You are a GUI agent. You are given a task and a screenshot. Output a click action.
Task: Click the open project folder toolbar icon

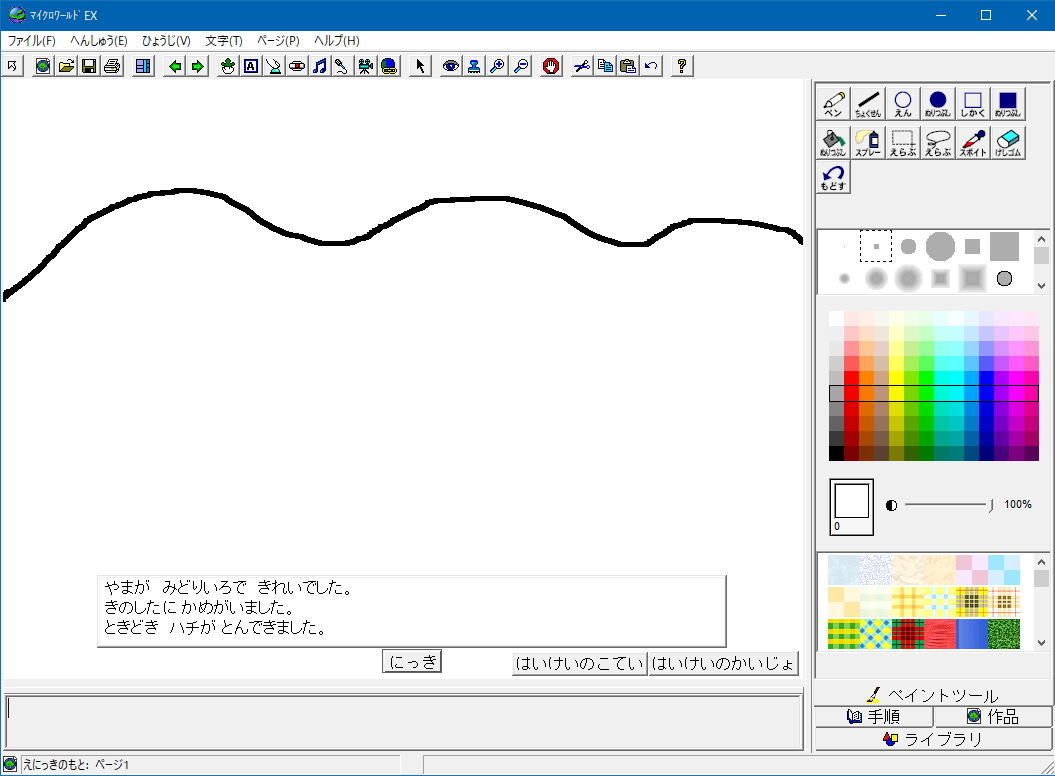click(66, 66)
